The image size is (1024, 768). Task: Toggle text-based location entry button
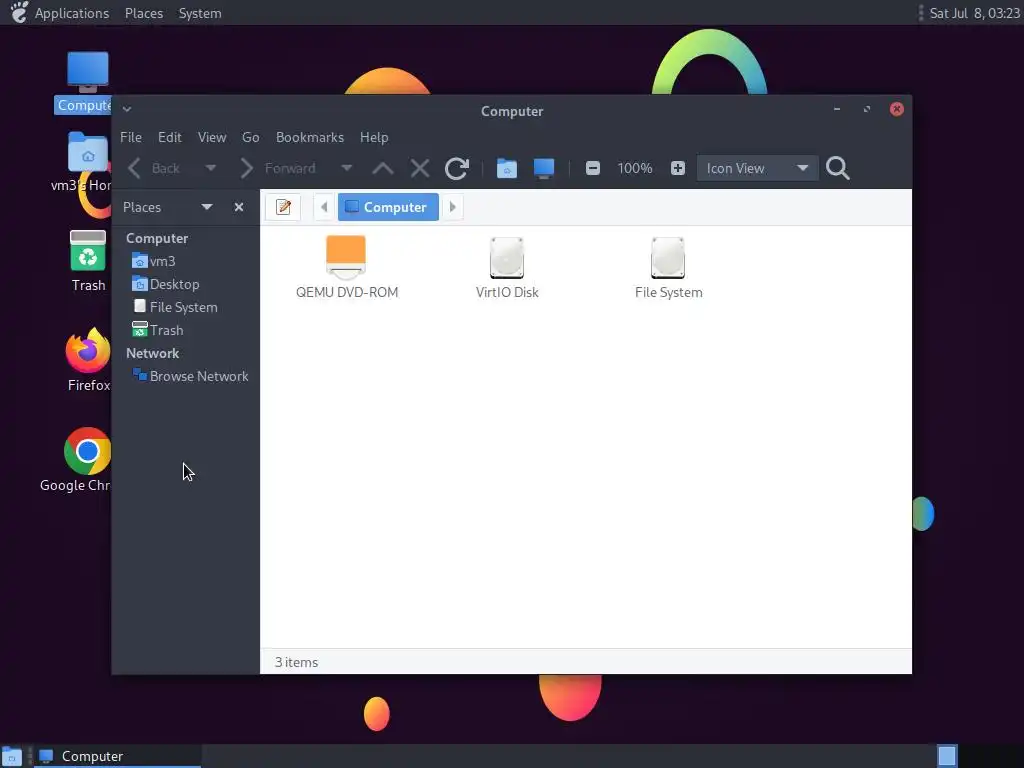point(283,207)
